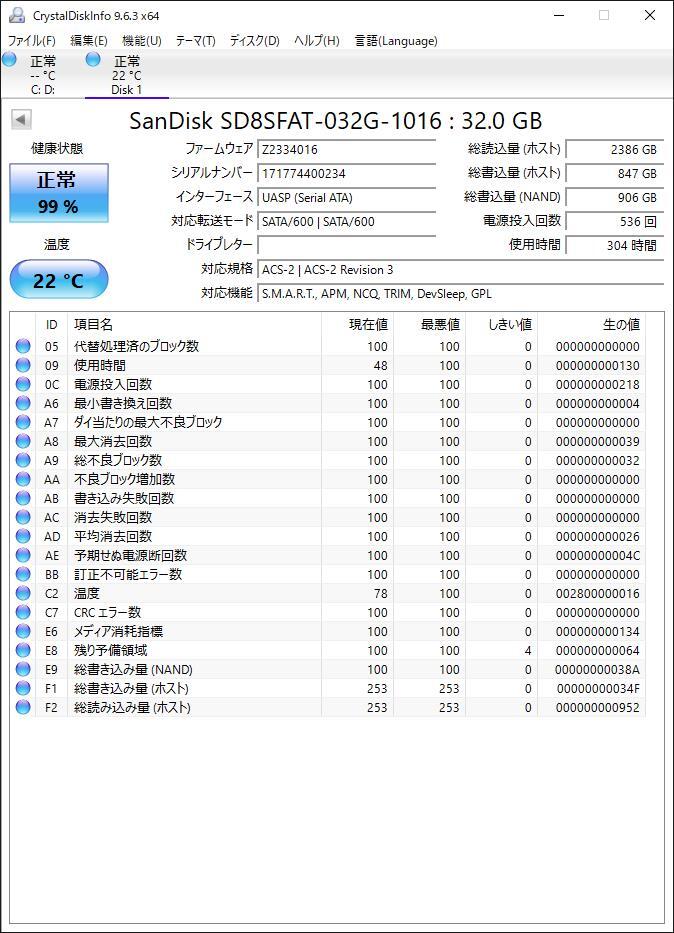Click the status orb for ID A8 row
Image resolution: width=674 pixels, height=933 pixels.
click(x=23, y=441)
